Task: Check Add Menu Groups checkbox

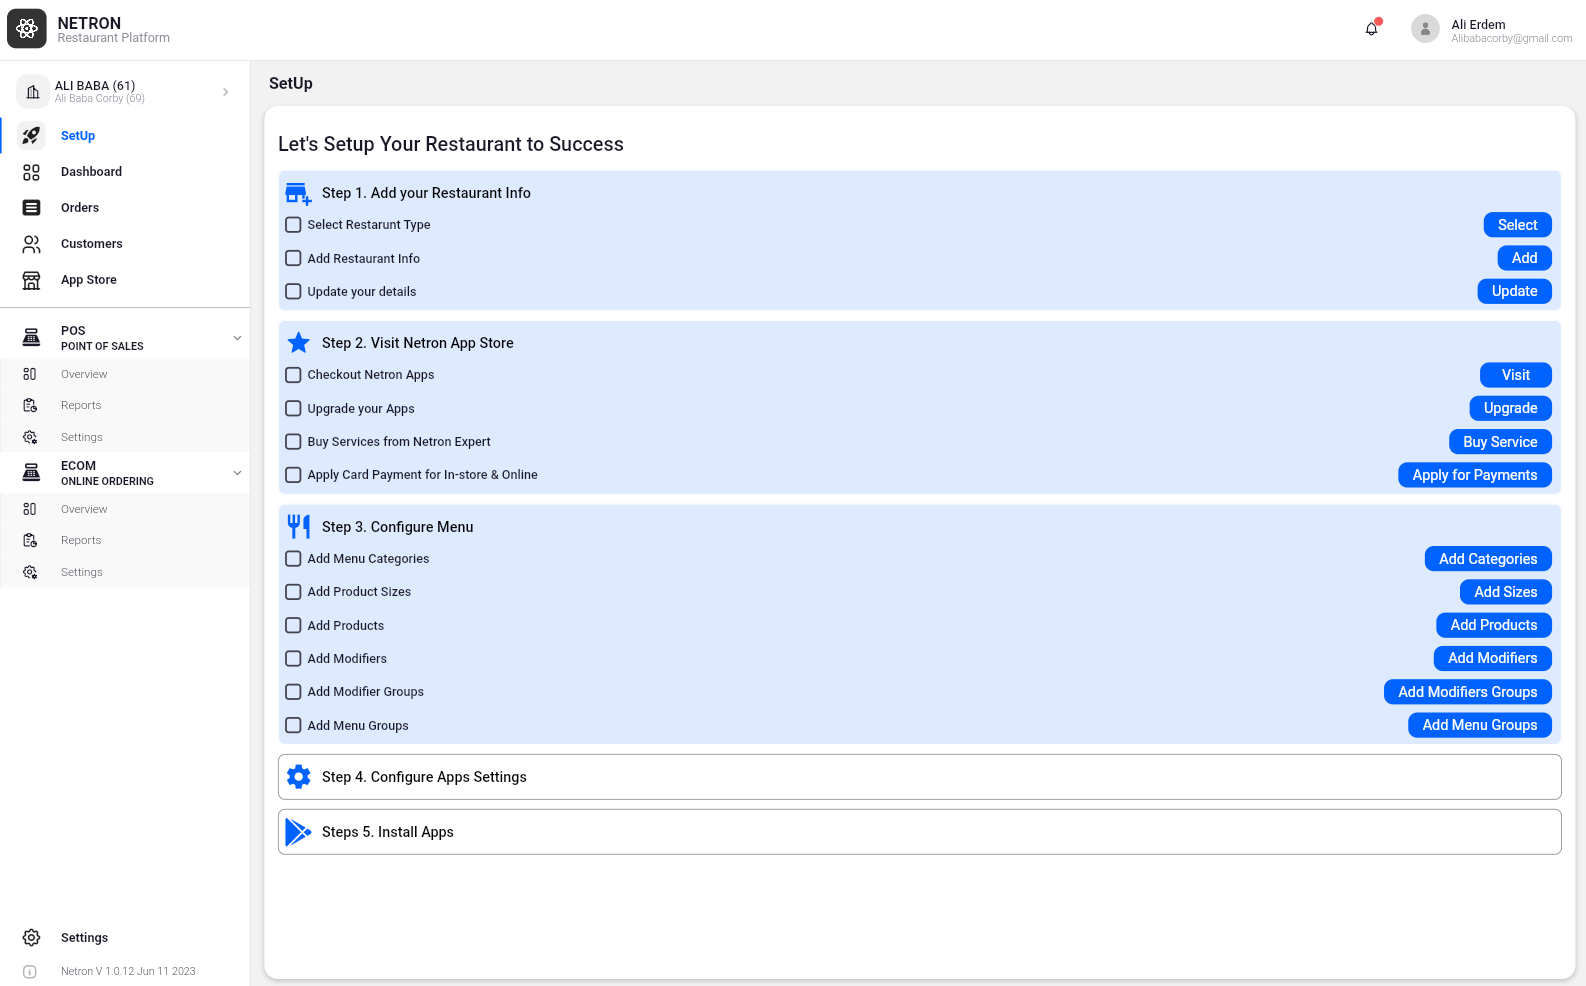Action: click(x=293, y=725)
